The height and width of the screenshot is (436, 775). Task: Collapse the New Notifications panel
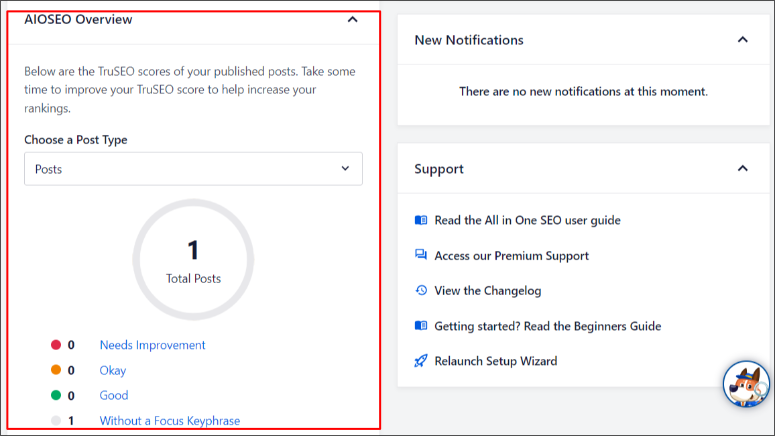point(742,40)
